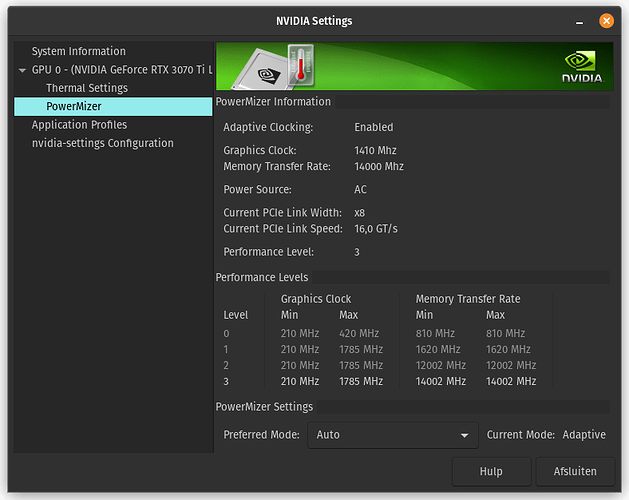Click the PCIe Link Width 'x8' value
629x500 pixels.
click(359, 213)
